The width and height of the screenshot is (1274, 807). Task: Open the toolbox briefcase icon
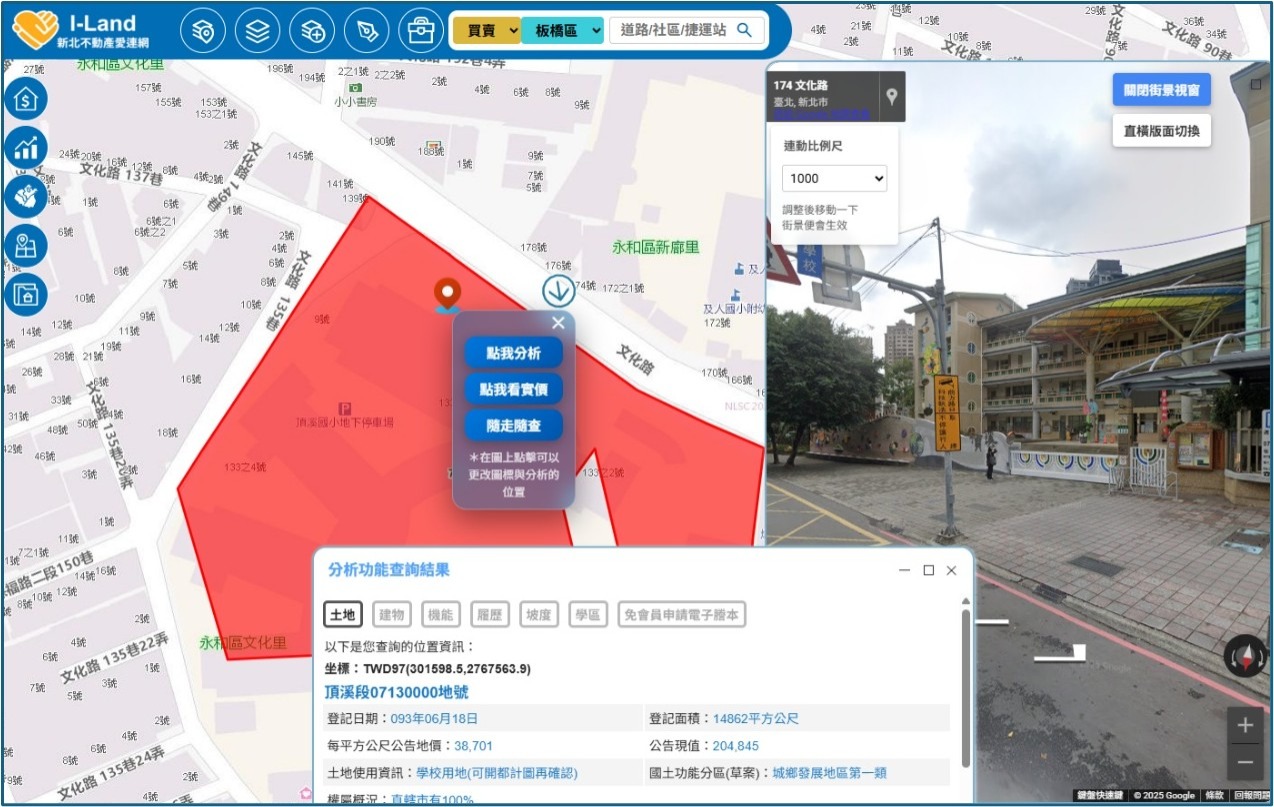(421, 31)
